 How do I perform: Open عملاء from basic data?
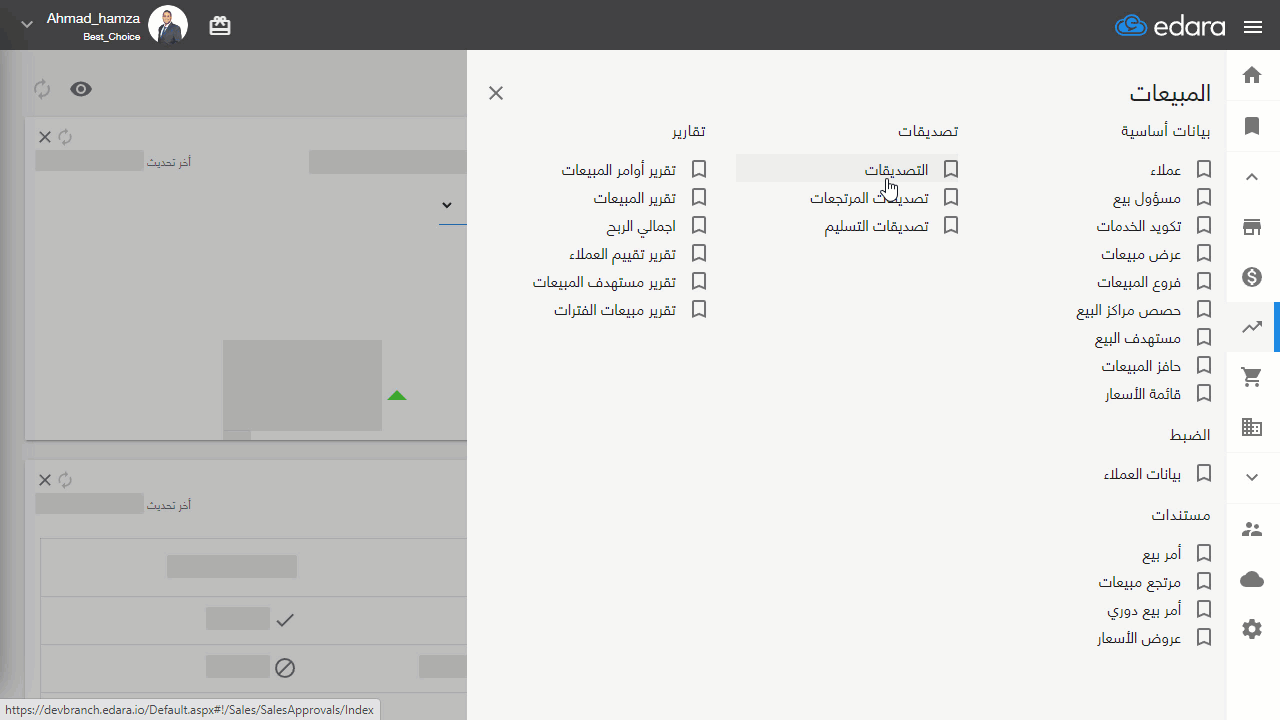click(x=1166, y=171)
